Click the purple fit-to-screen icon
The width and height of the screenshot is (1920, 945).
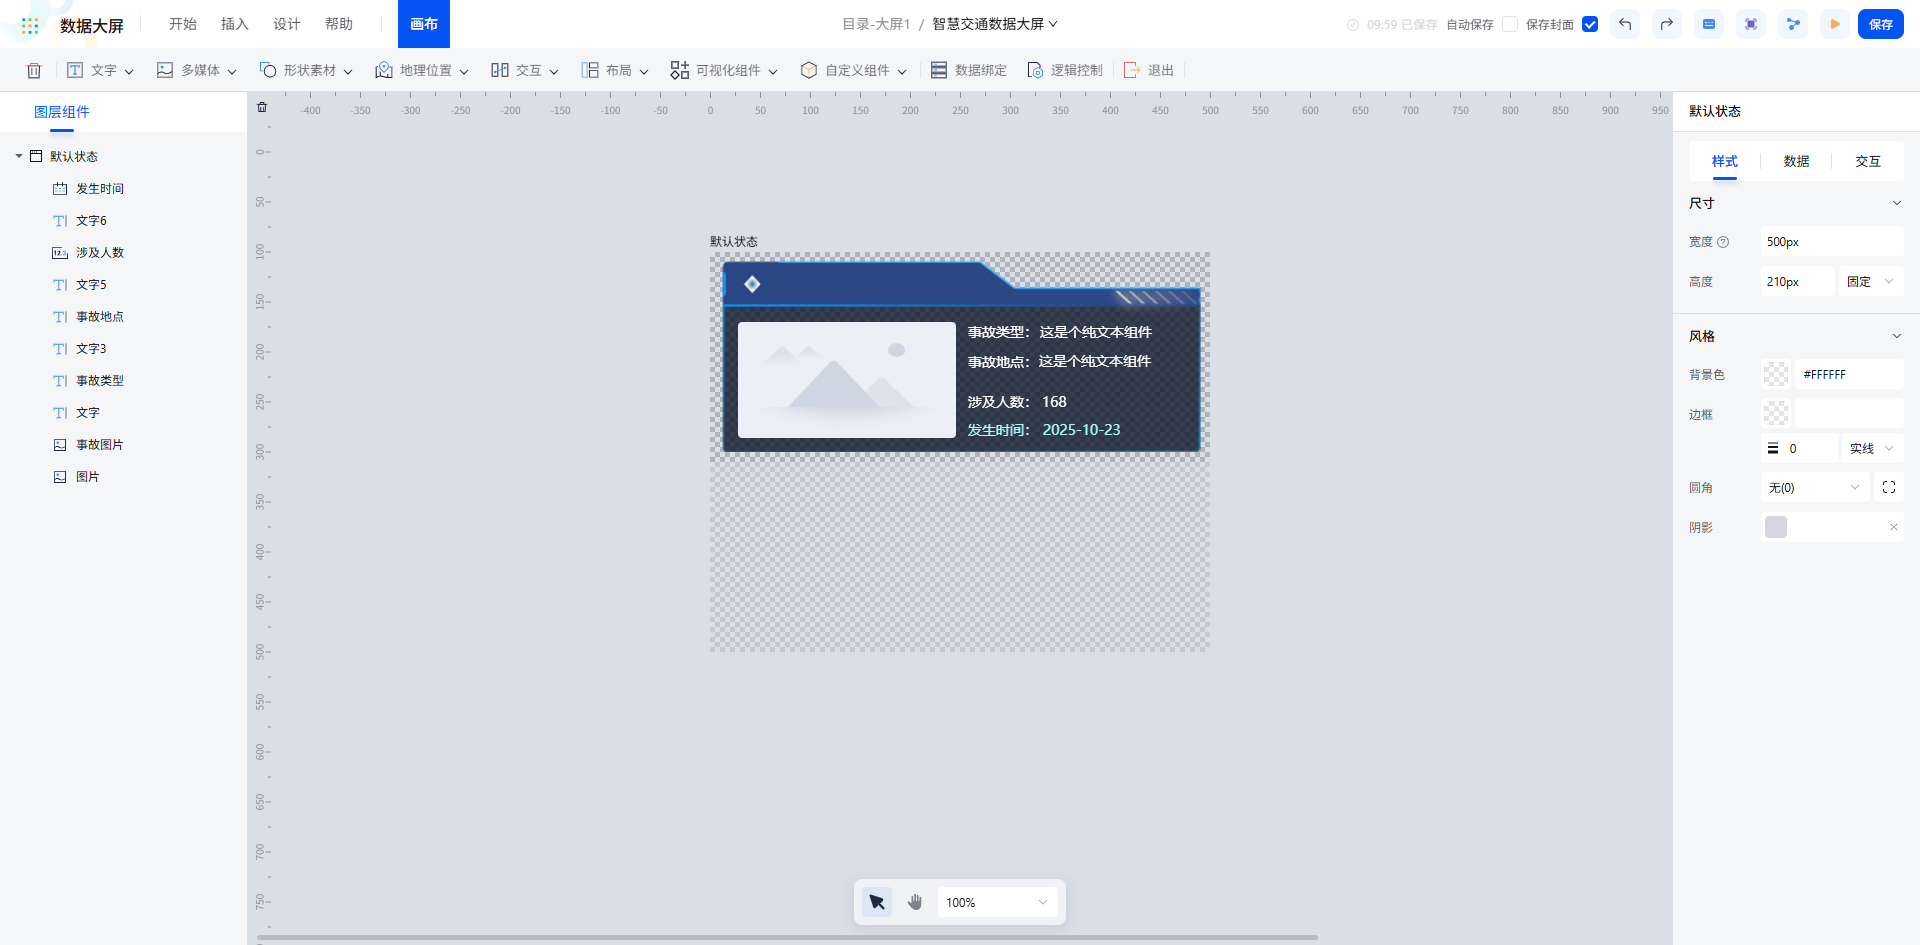pos(1751,24)
